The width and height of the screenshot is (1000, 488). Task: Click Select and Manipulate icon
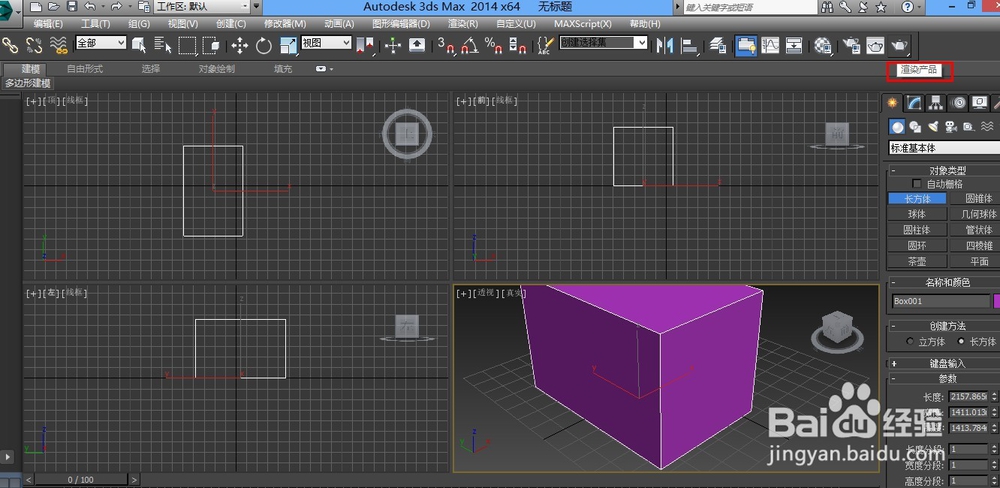pyautogui.click(x=393, y=45)
